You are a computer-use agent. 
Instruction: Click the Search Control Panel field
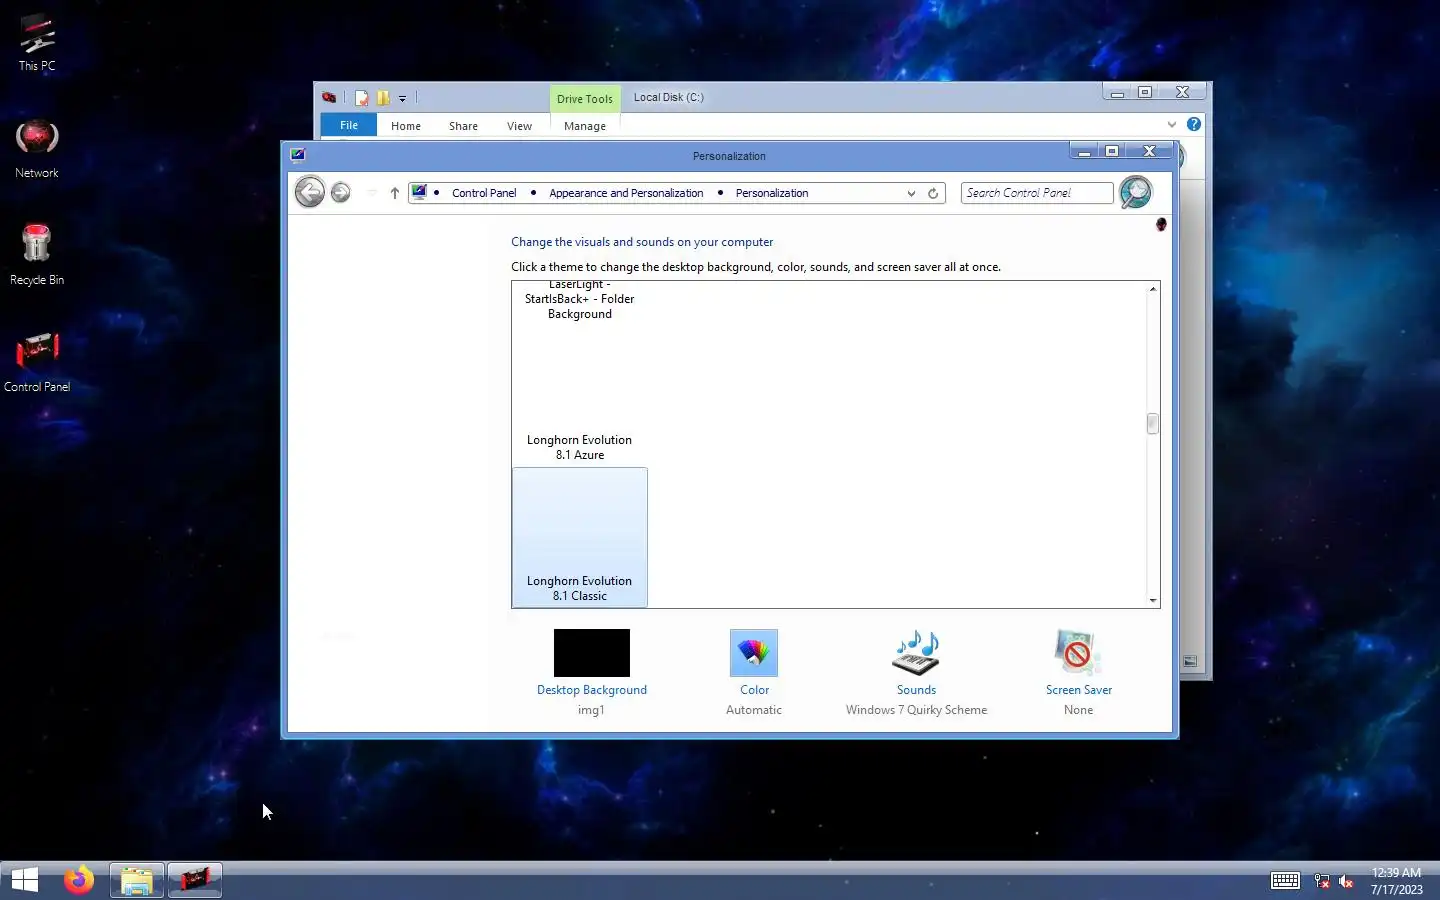(x=1037, y=193)
